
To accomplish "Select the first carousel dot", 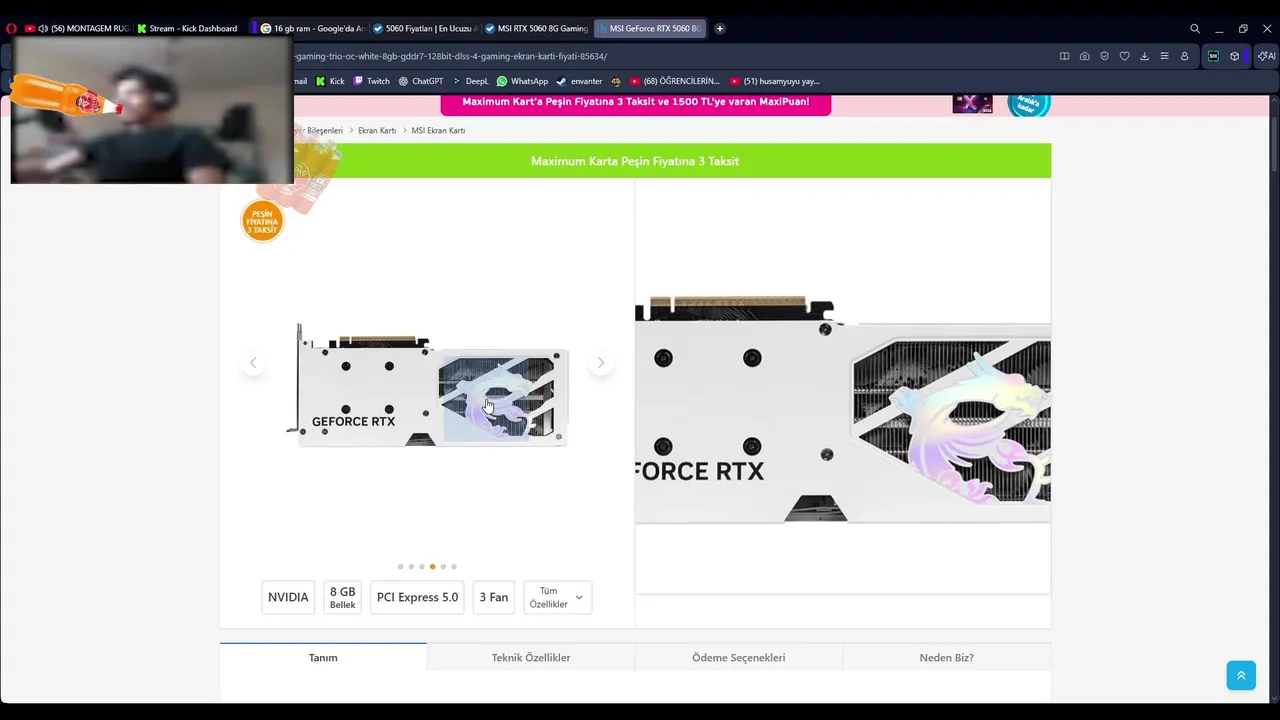I will click(x=401, y=567).
